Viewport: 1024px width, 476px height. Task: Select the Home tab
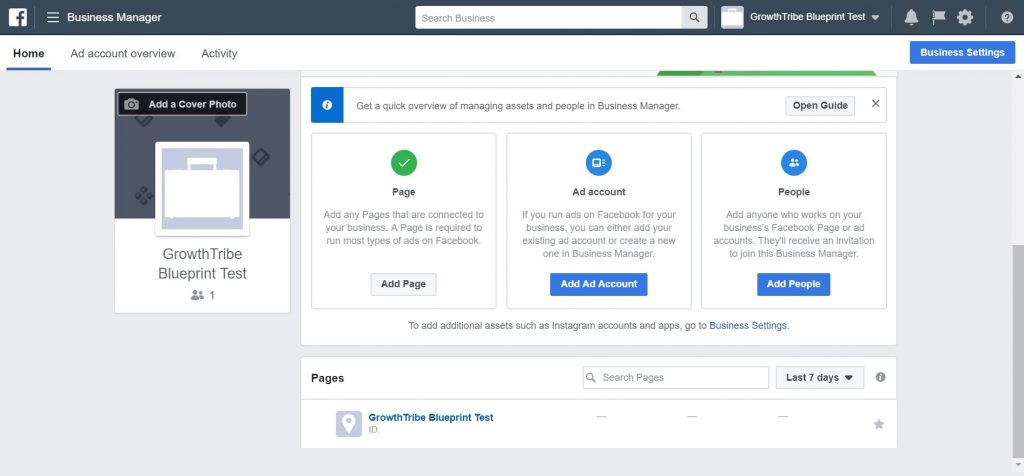(29, 54)
